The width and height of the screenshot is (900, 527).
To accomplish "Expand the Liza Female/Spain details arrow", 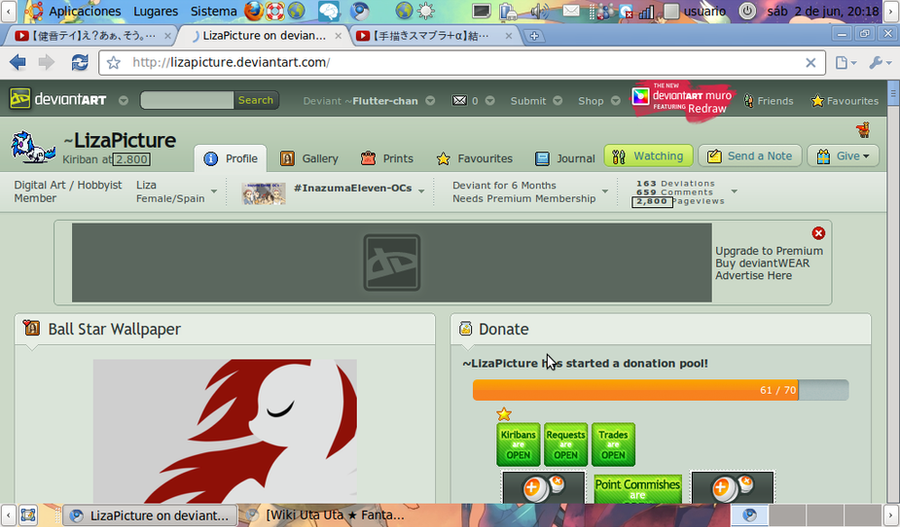I will point(214,191).
